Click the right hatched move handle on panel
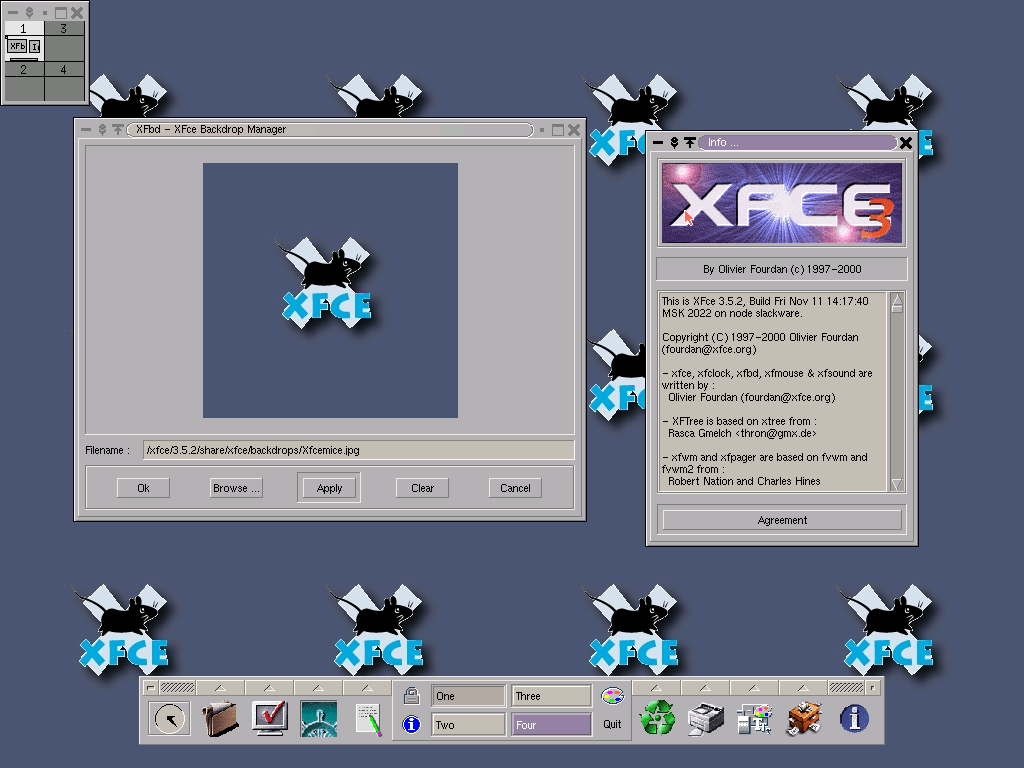Screen dimensions: 1024x768 point(846,688)
